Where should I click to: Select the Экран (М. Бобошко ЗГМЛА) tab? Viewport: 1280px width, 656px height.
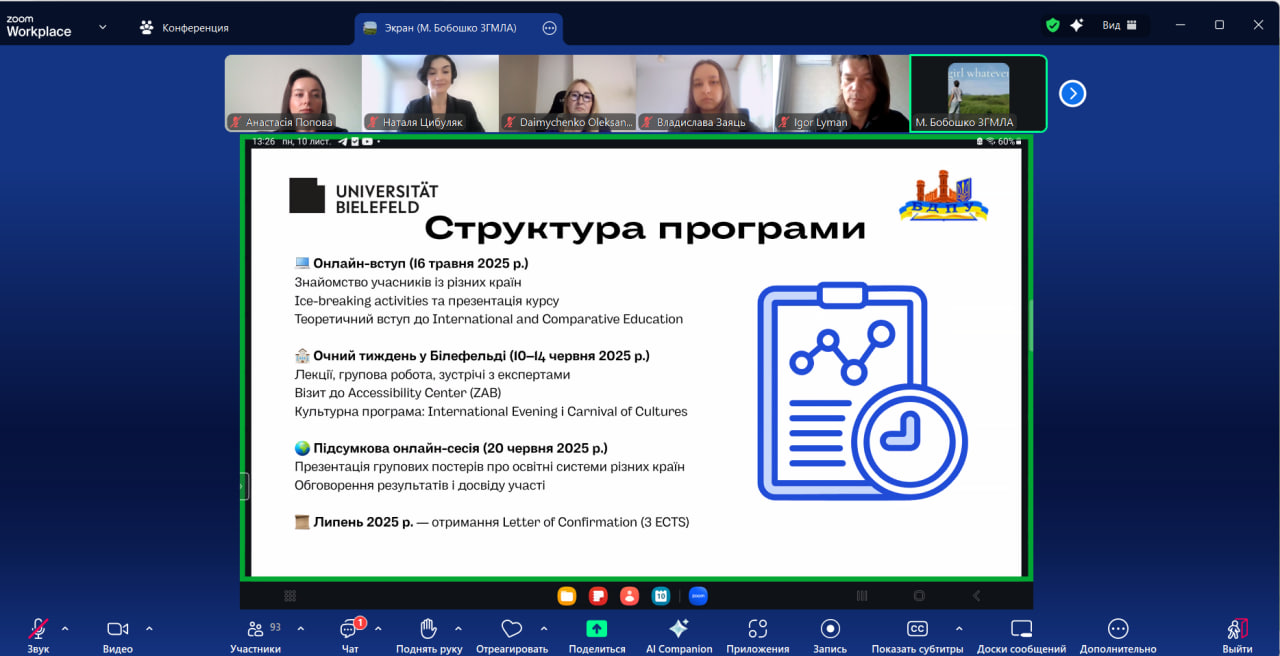pos(450,28)
